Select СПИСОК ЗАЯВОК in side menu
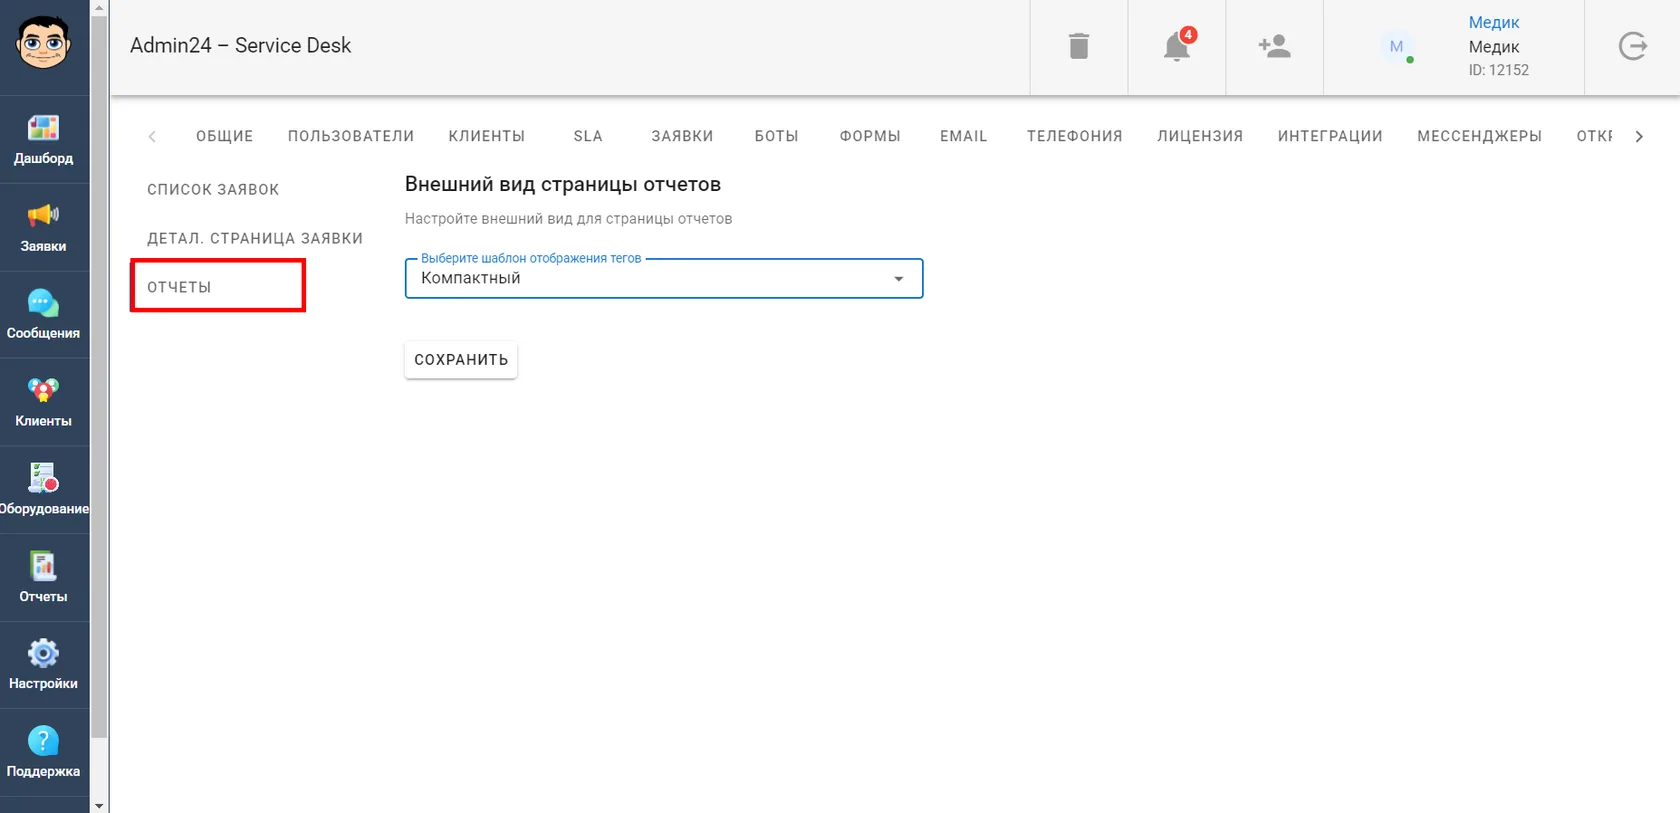This screenshot has width=1680, height=813. pos(213,189)
